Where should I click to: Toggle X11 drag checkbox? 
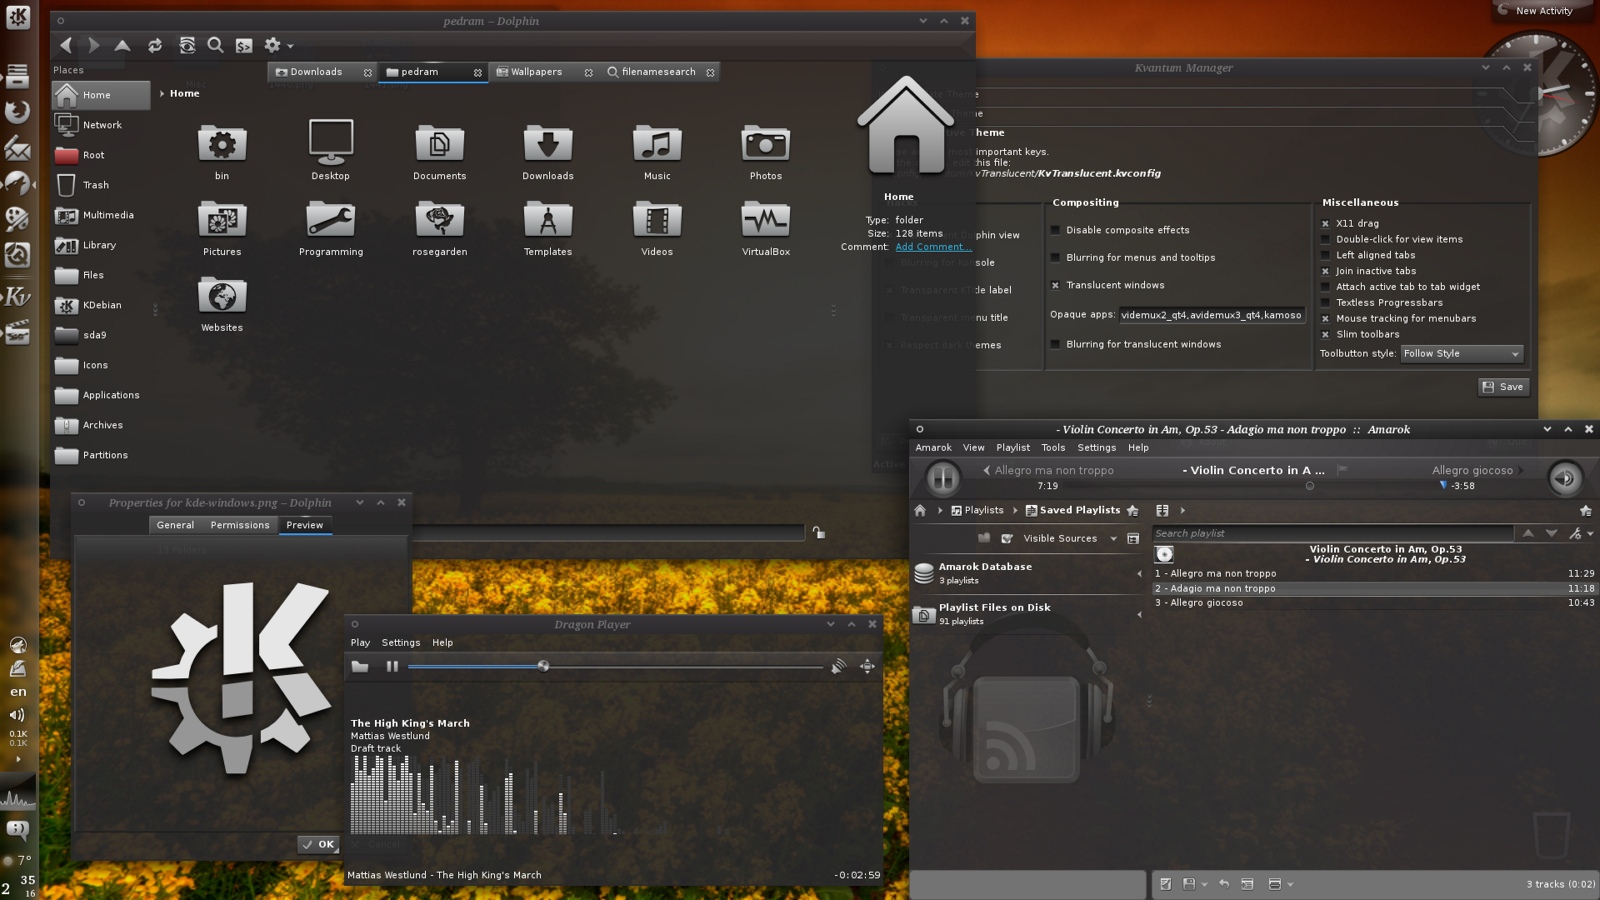point(1326,224)
